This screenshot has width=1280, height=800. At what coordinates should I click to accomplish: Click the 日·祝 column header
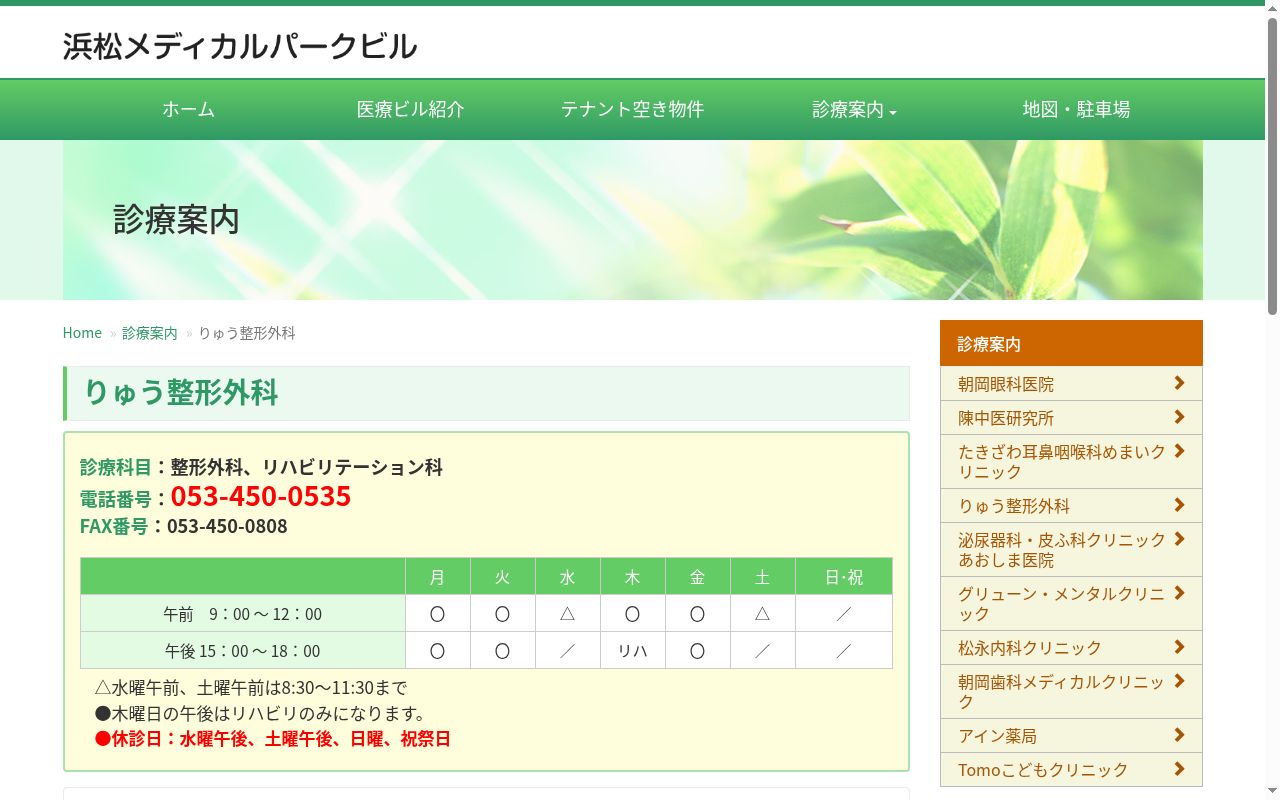coord(844,577)
